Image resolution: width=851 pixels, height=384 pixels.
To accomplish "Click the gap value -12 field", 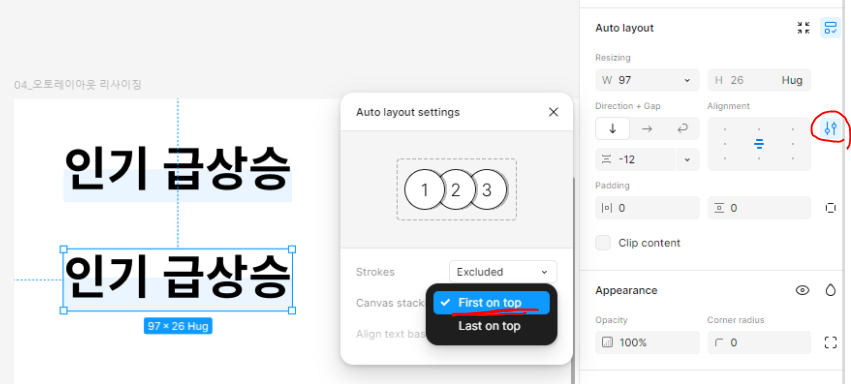I will point(636,159).
